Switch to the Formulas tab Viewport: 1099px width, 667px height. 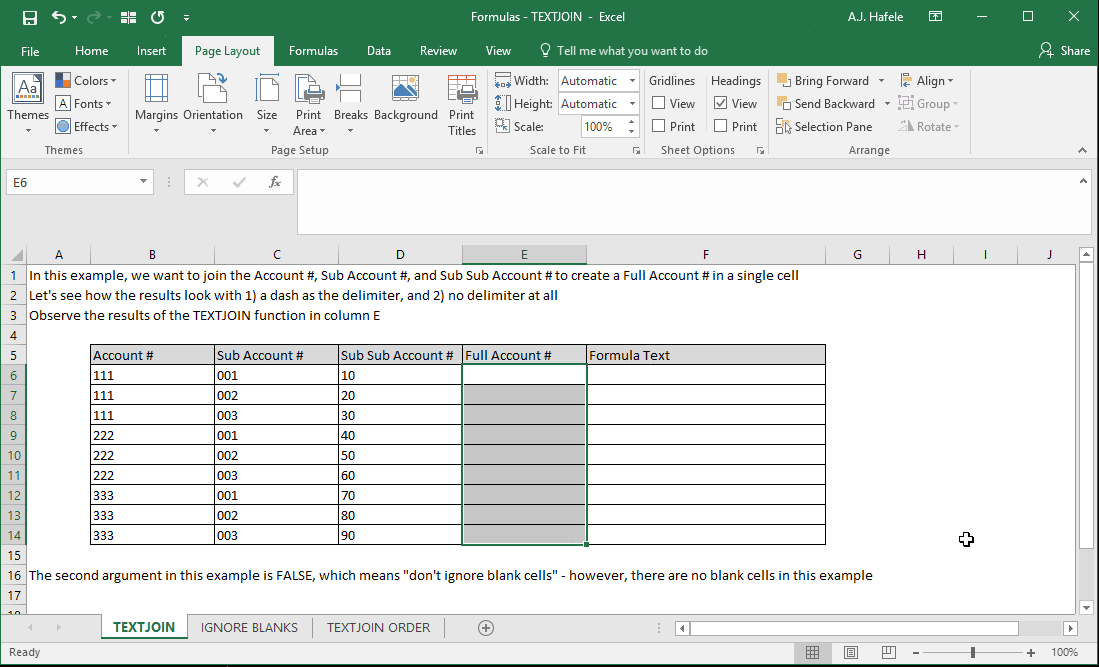click(313, 51)
